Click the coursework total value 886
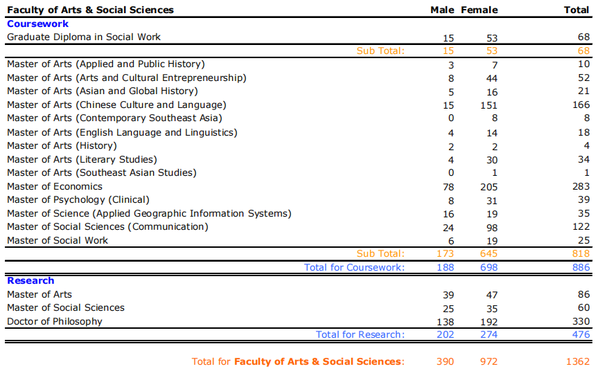The image size is (600, 371). click(x=581, y=267)
